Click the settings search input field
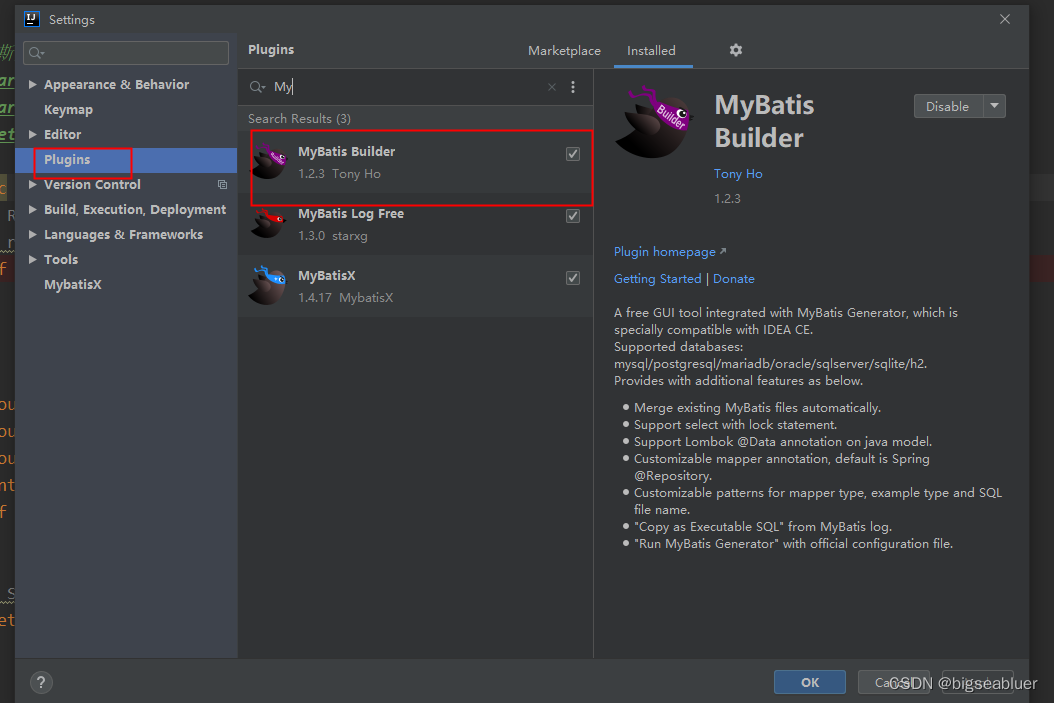Image resolution: width=1054 pixels, height=703 pixels. pos(126,52)
